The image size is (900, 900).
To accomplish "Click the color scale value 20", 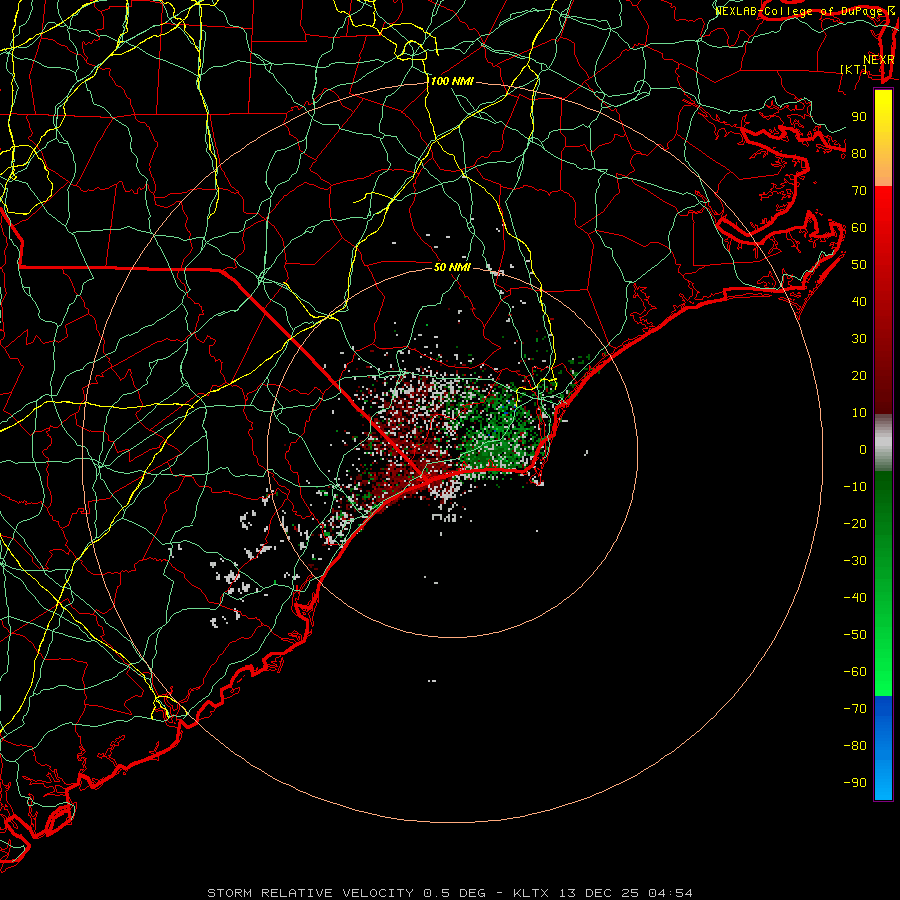I will (x=859, y=376).
